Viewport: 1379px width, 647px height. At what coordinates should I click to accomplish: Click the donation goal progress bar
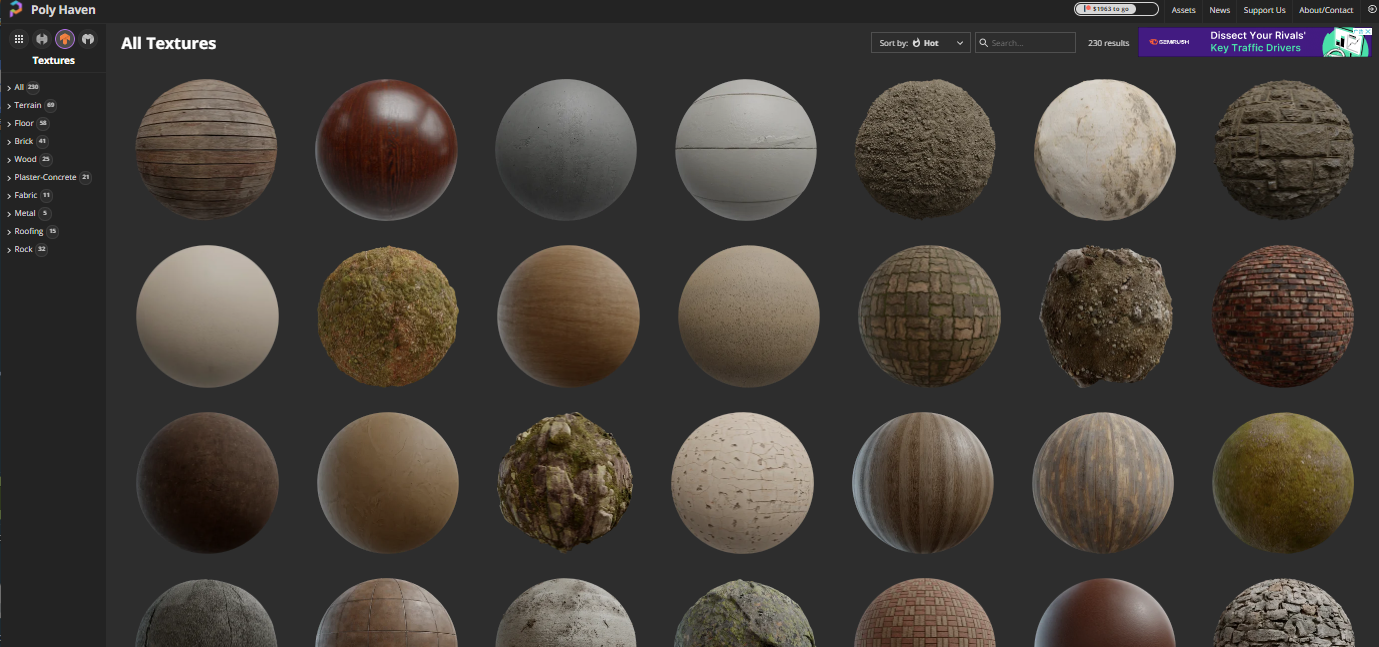(x=1116, y=9)
